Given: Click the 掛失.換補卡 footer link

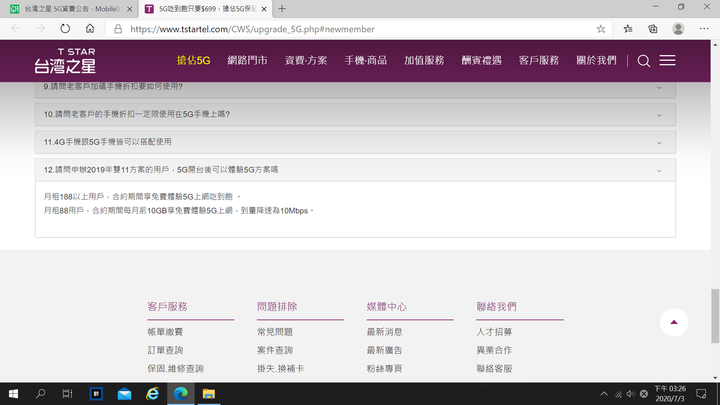Looking at the screenshot, I should [281, 368].
